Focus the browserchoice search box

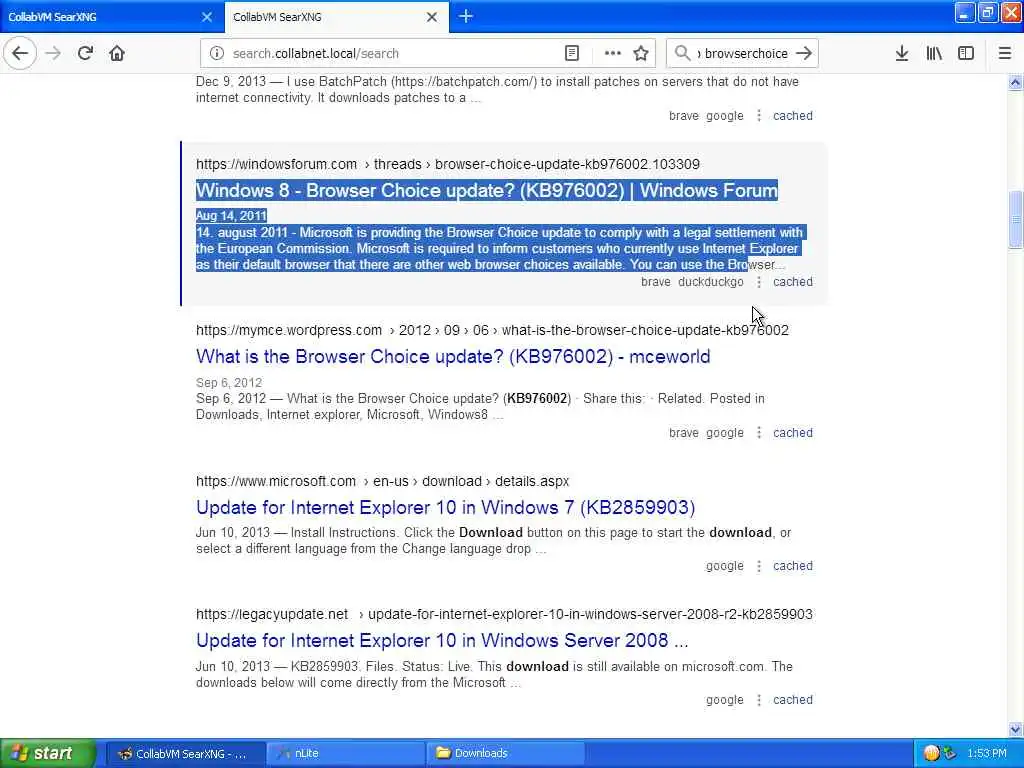[x=744, y=53]
